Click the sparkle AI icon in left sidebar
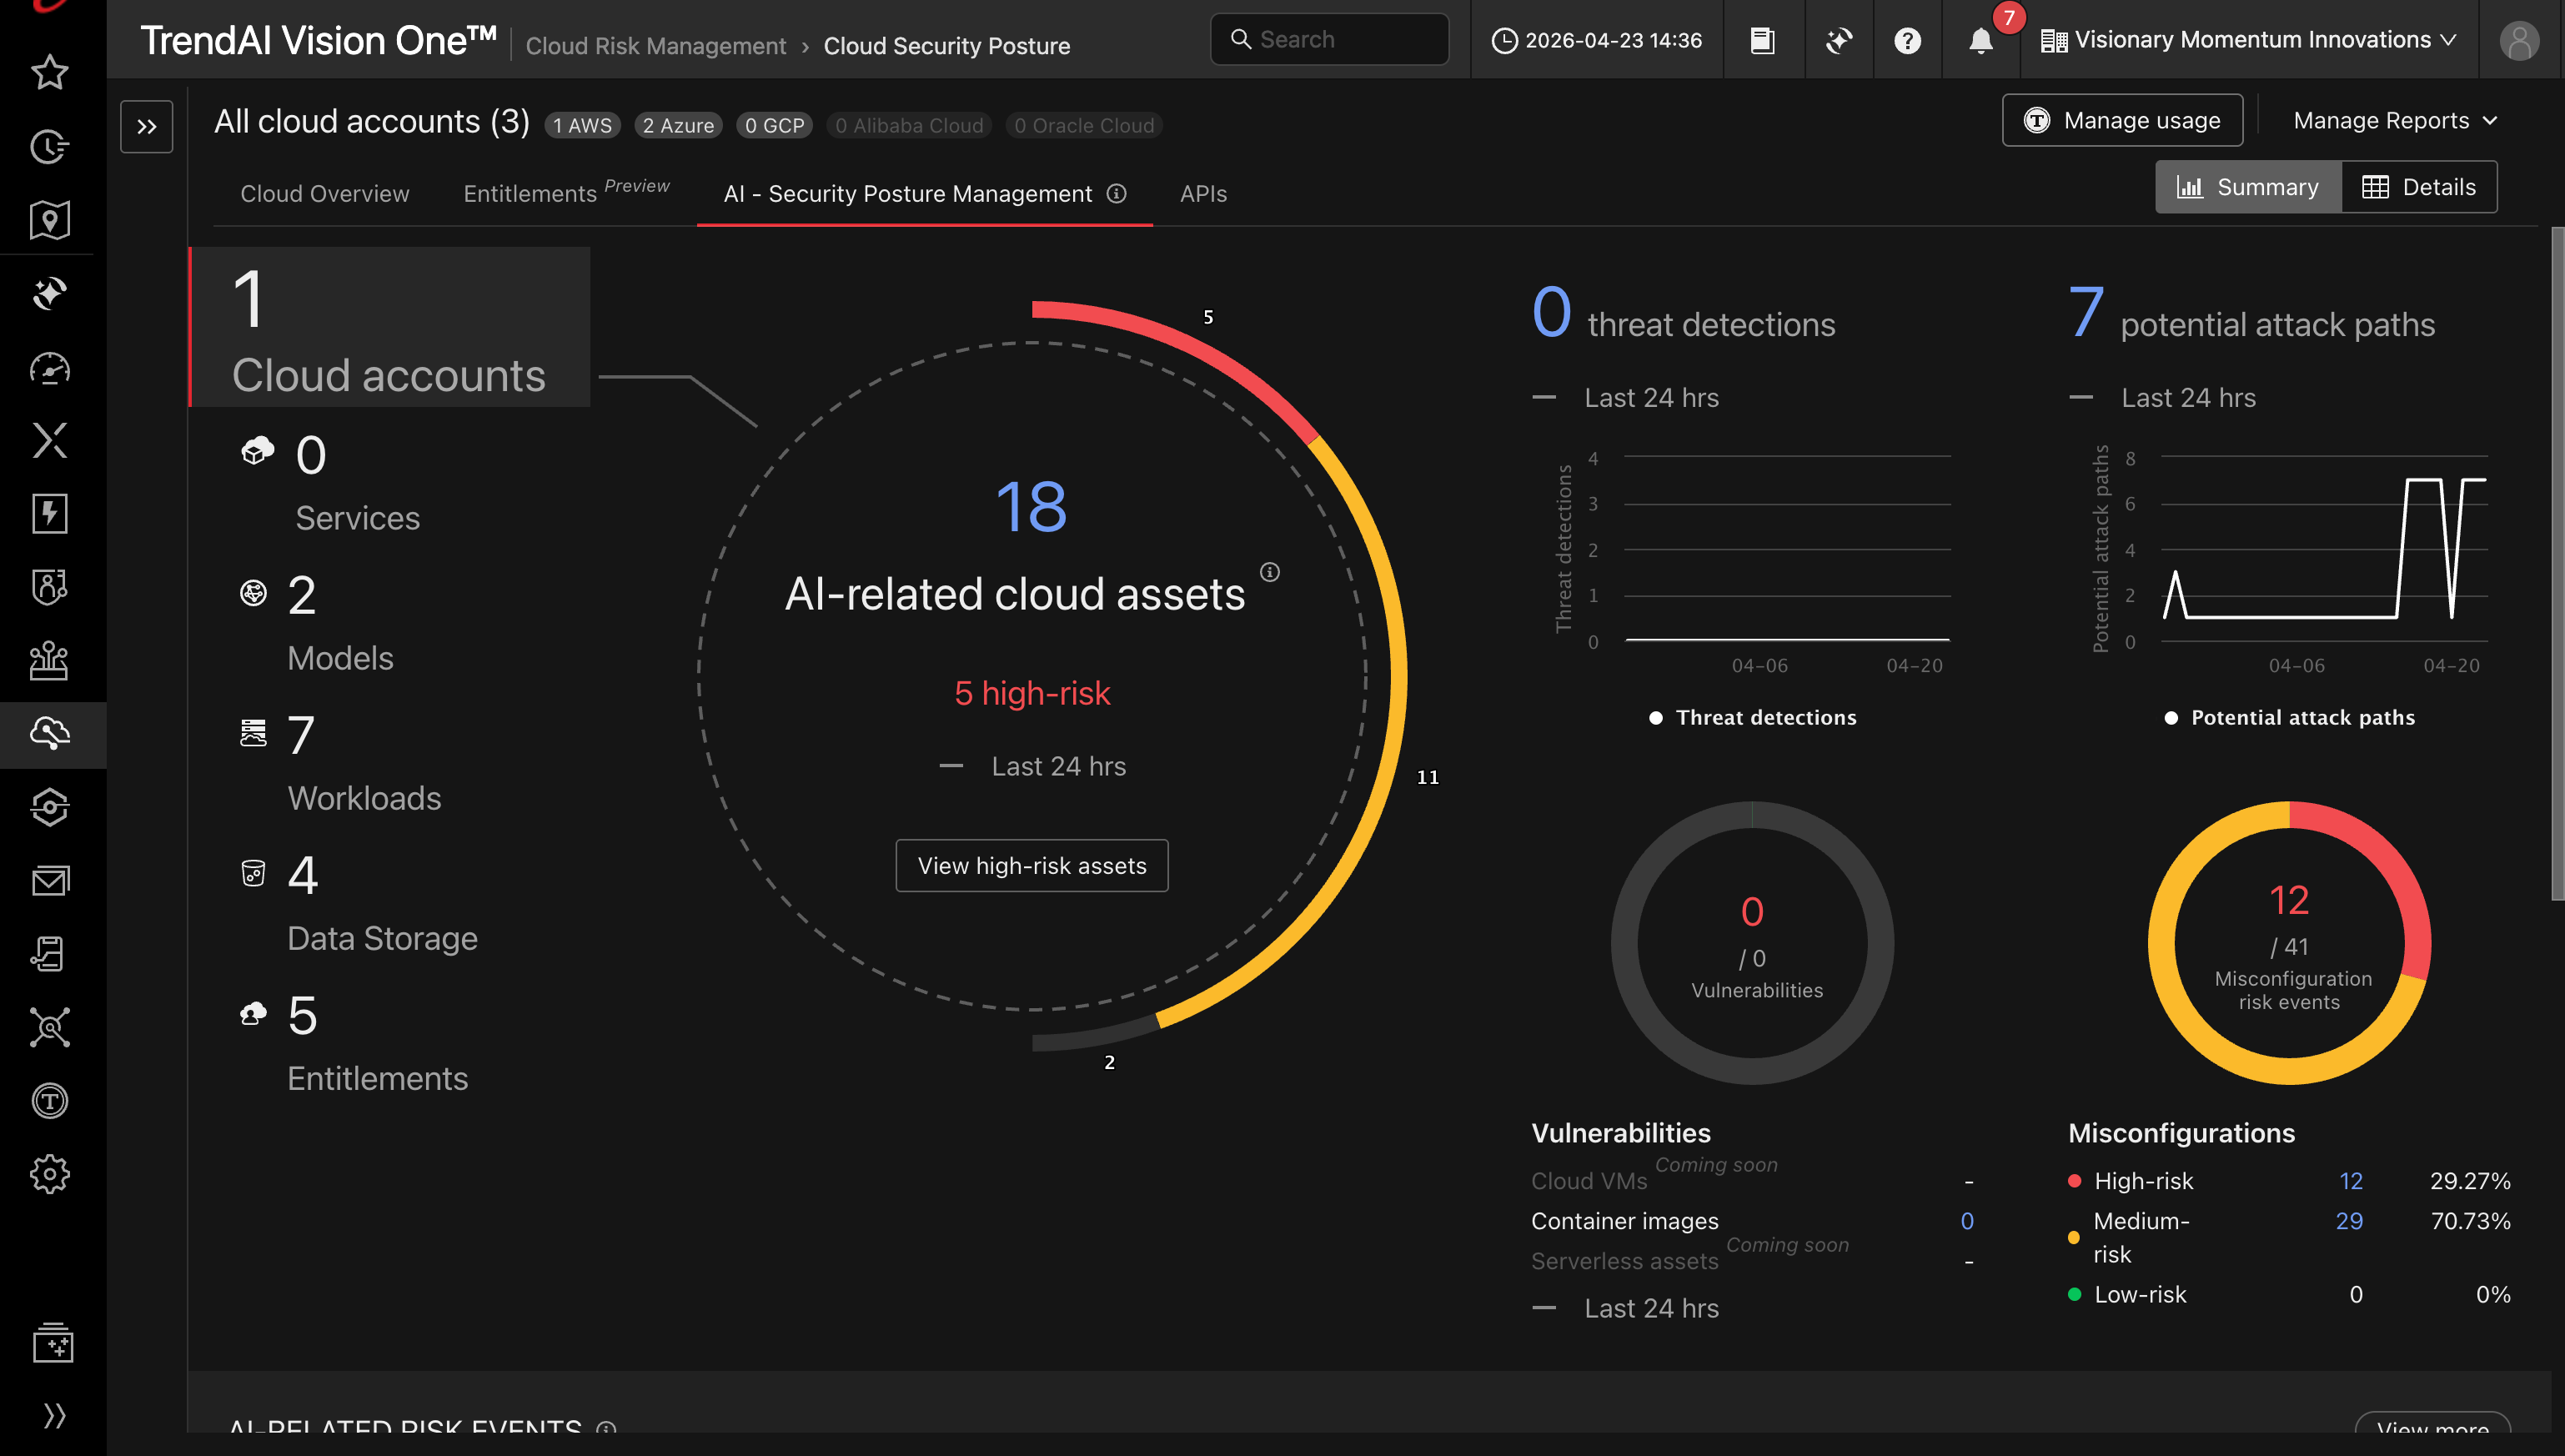 (x=50, y=294)
